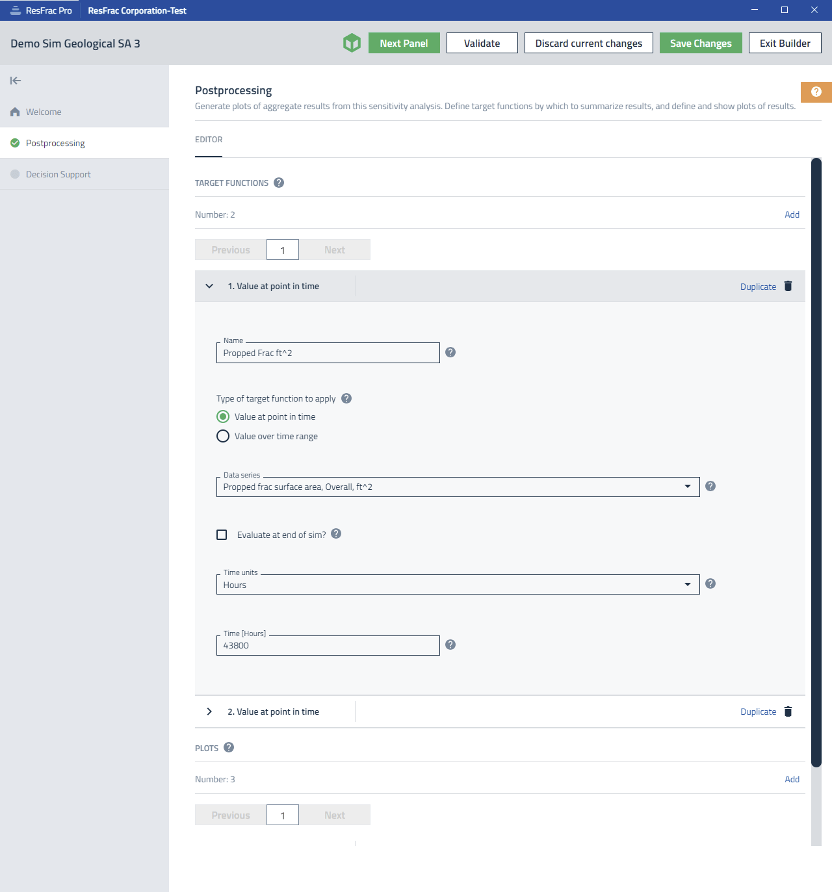Switch to the Editor tab
This screenshot has height=892, width=833.
tap(208, 139)
